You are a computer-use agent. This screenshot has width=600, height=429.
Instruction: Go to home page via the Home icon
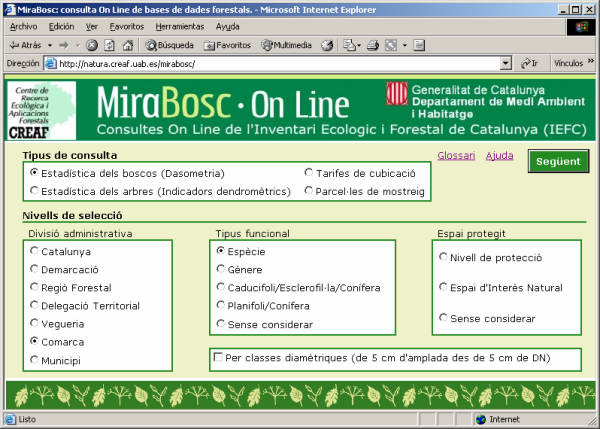coord(127,45)
